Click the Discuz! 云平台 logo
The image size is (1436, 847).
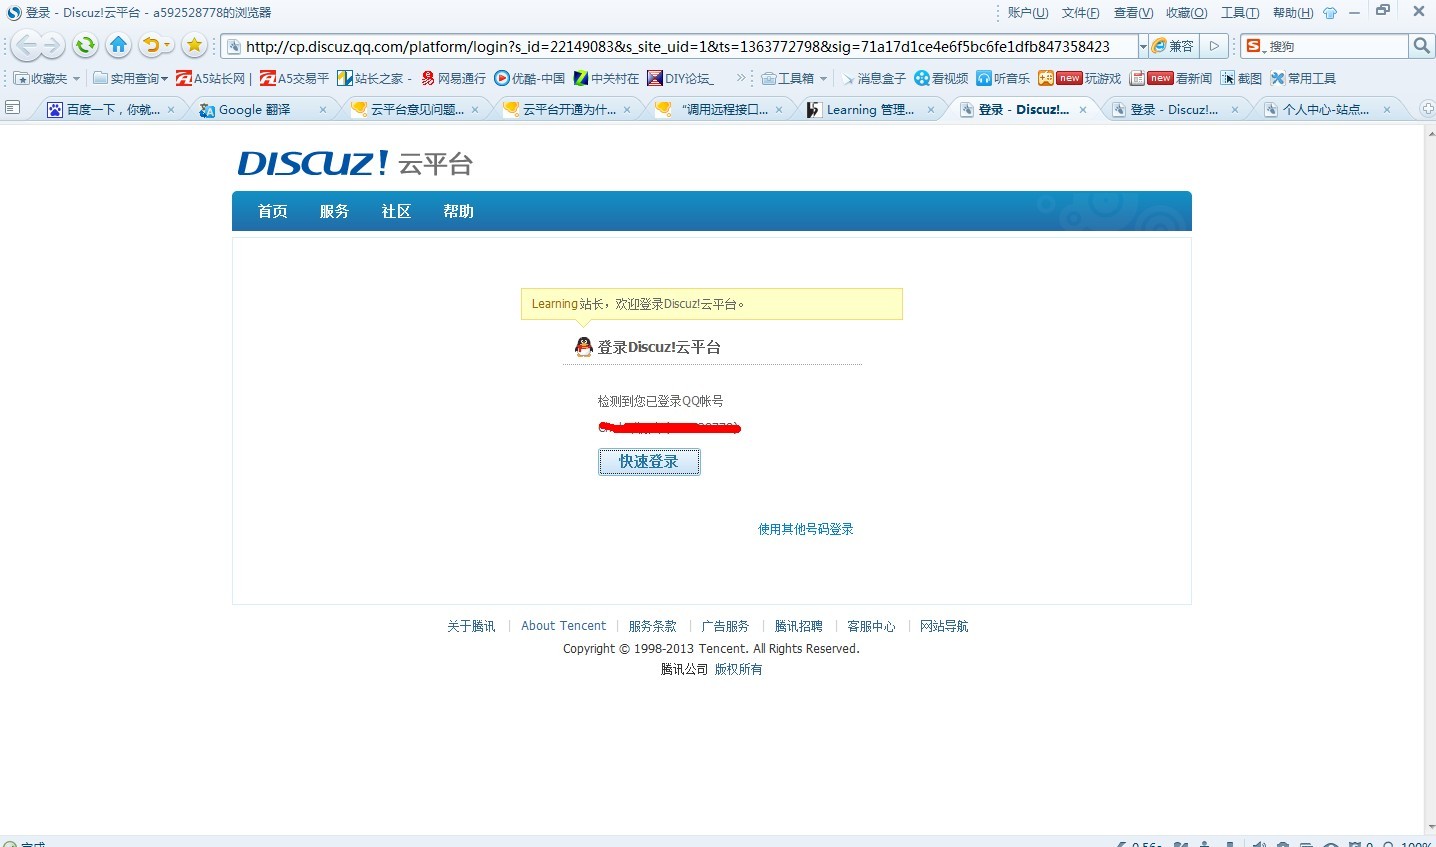355,163
